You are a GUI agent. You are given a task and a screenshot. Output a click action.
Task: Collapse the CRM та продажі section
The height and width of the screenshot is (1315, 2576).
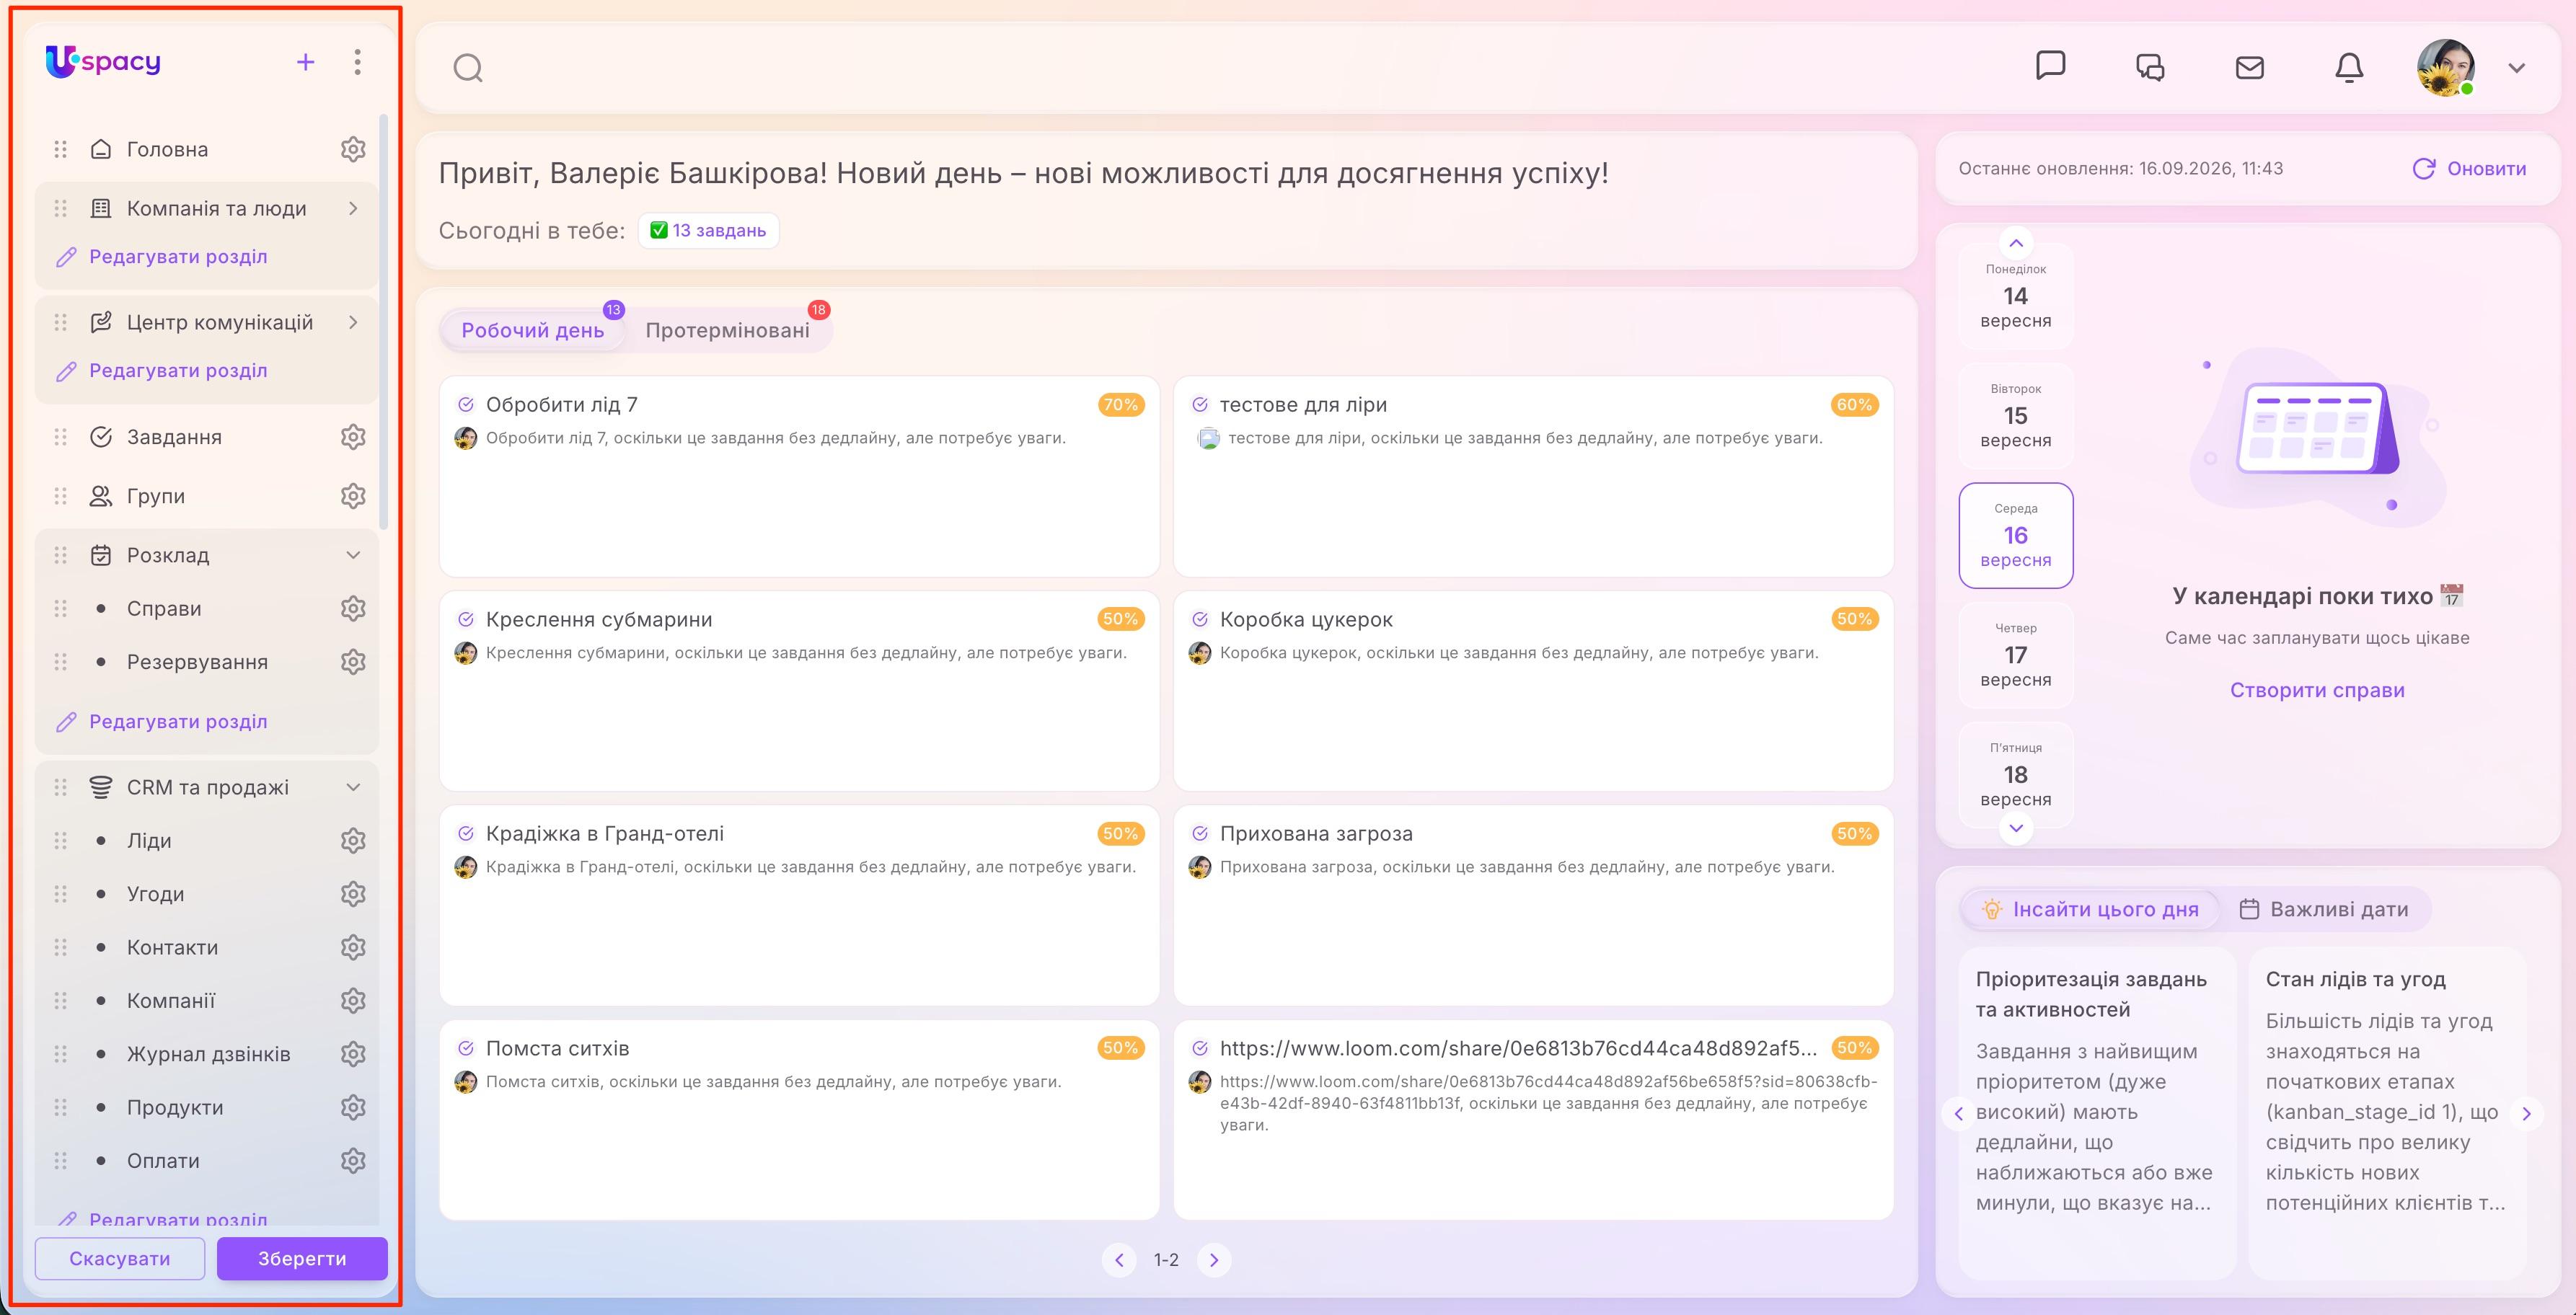[353, 787]
